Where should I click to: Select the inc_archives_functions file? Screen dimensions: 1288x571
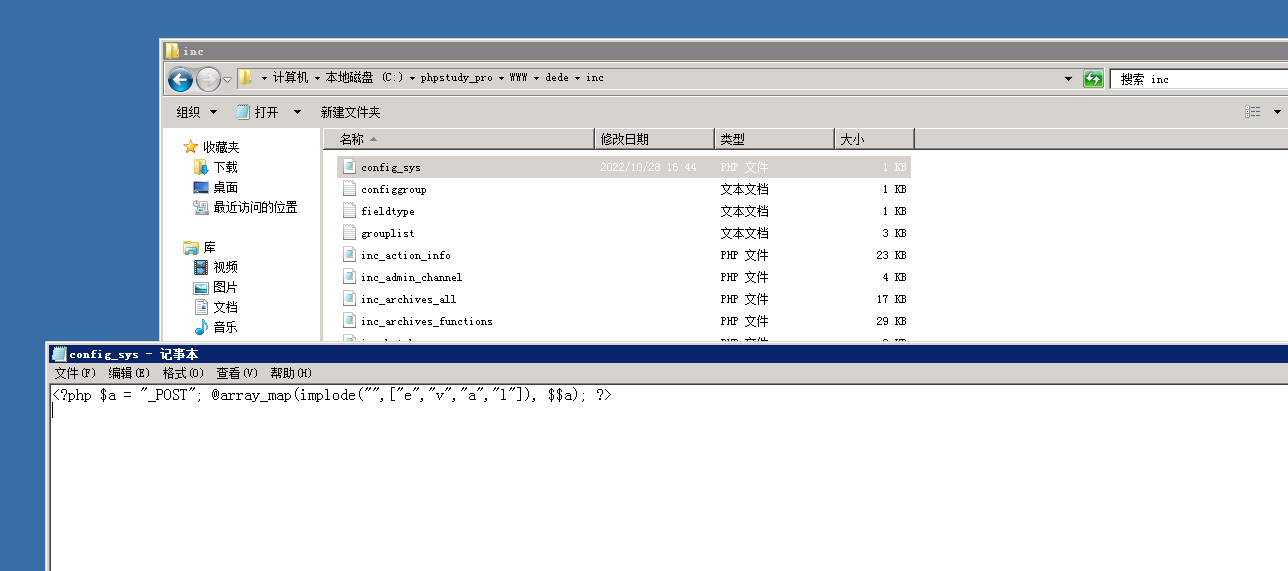[427, 321]
